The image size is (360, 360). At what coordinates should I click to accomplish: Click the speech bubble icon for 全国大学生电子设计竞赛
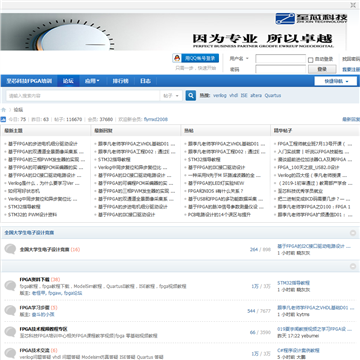[x=10, y=249]
